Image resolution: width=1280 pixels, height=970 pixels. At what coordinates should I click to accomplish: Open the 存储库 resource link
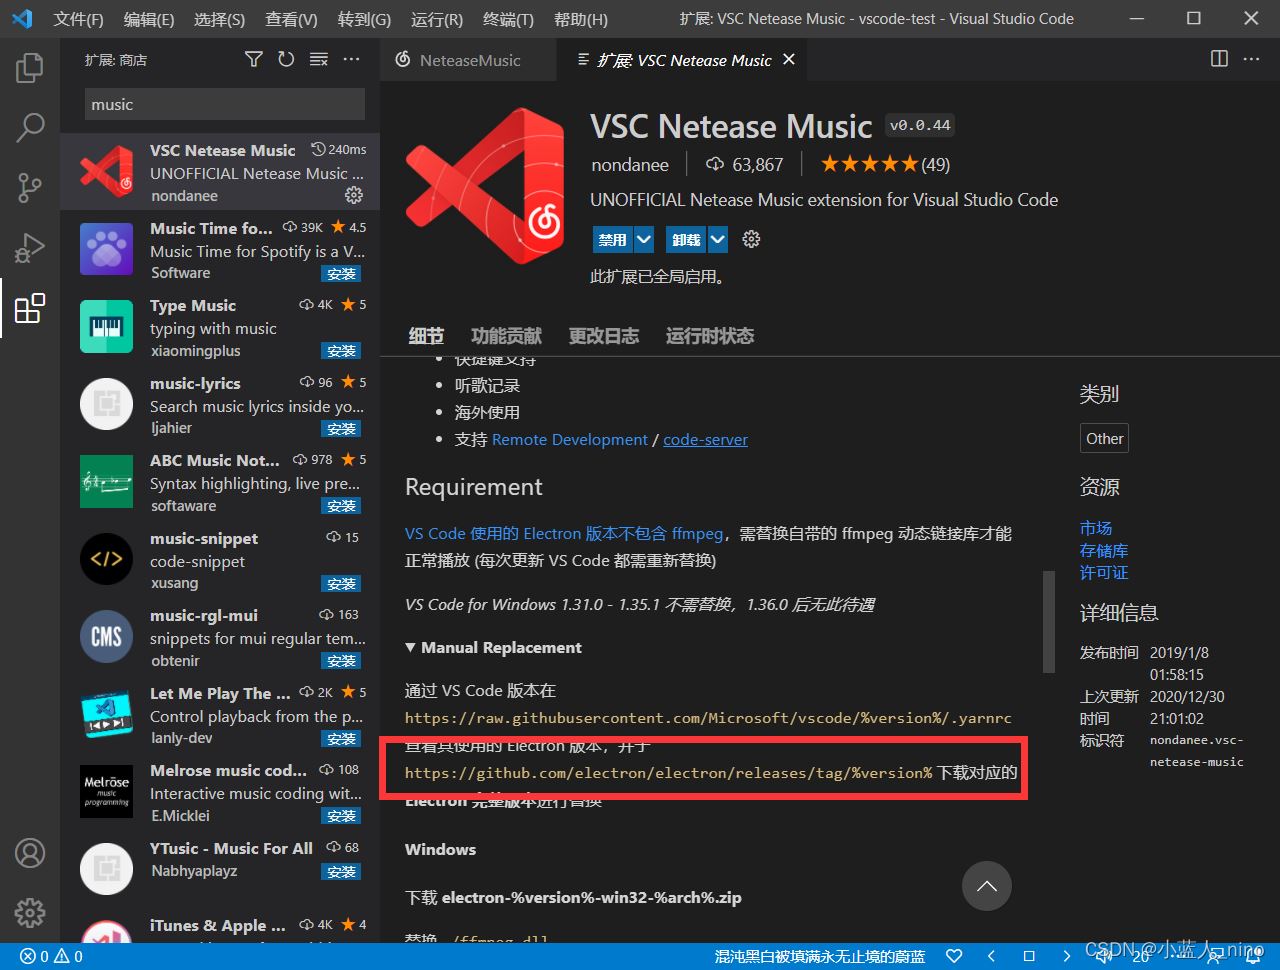(x=1104, y=550)
